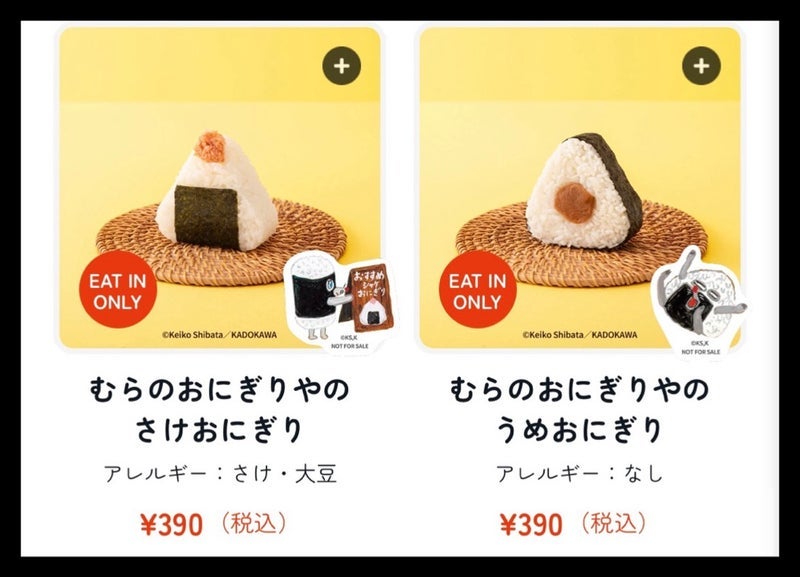Select the salmon-topped onigiri photo
The image size is (800, 577).
pos(218,191)
